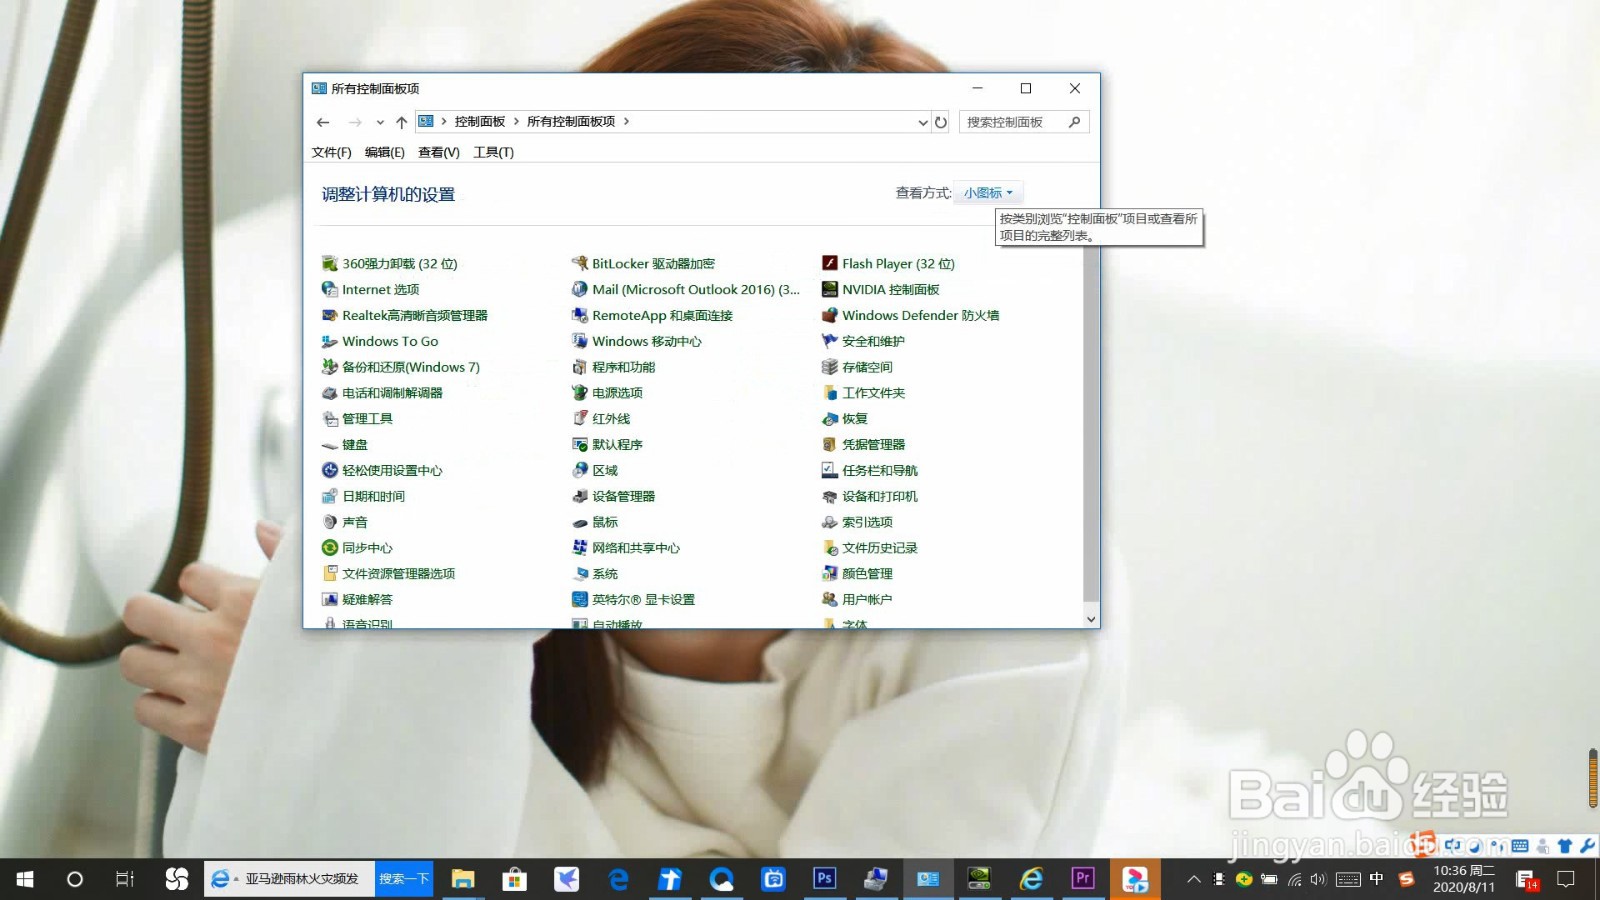Open the 查看(V) menu
The width and height of the screenshot is (1600, 900).
(439, 152)
